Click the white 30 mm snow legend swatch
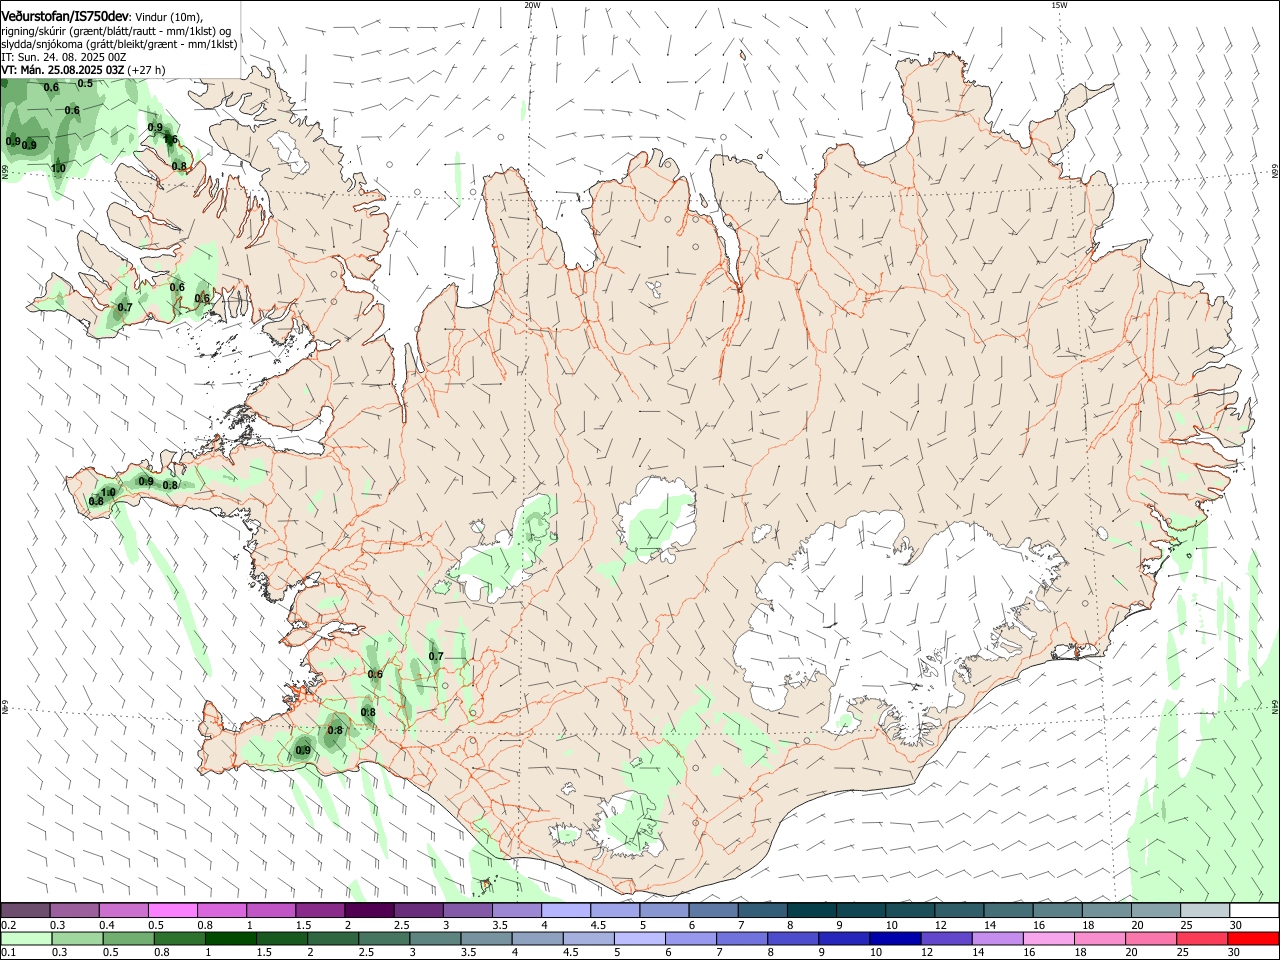The height and width of the screenshot is (960, 1280). (x=1253, y=911)
